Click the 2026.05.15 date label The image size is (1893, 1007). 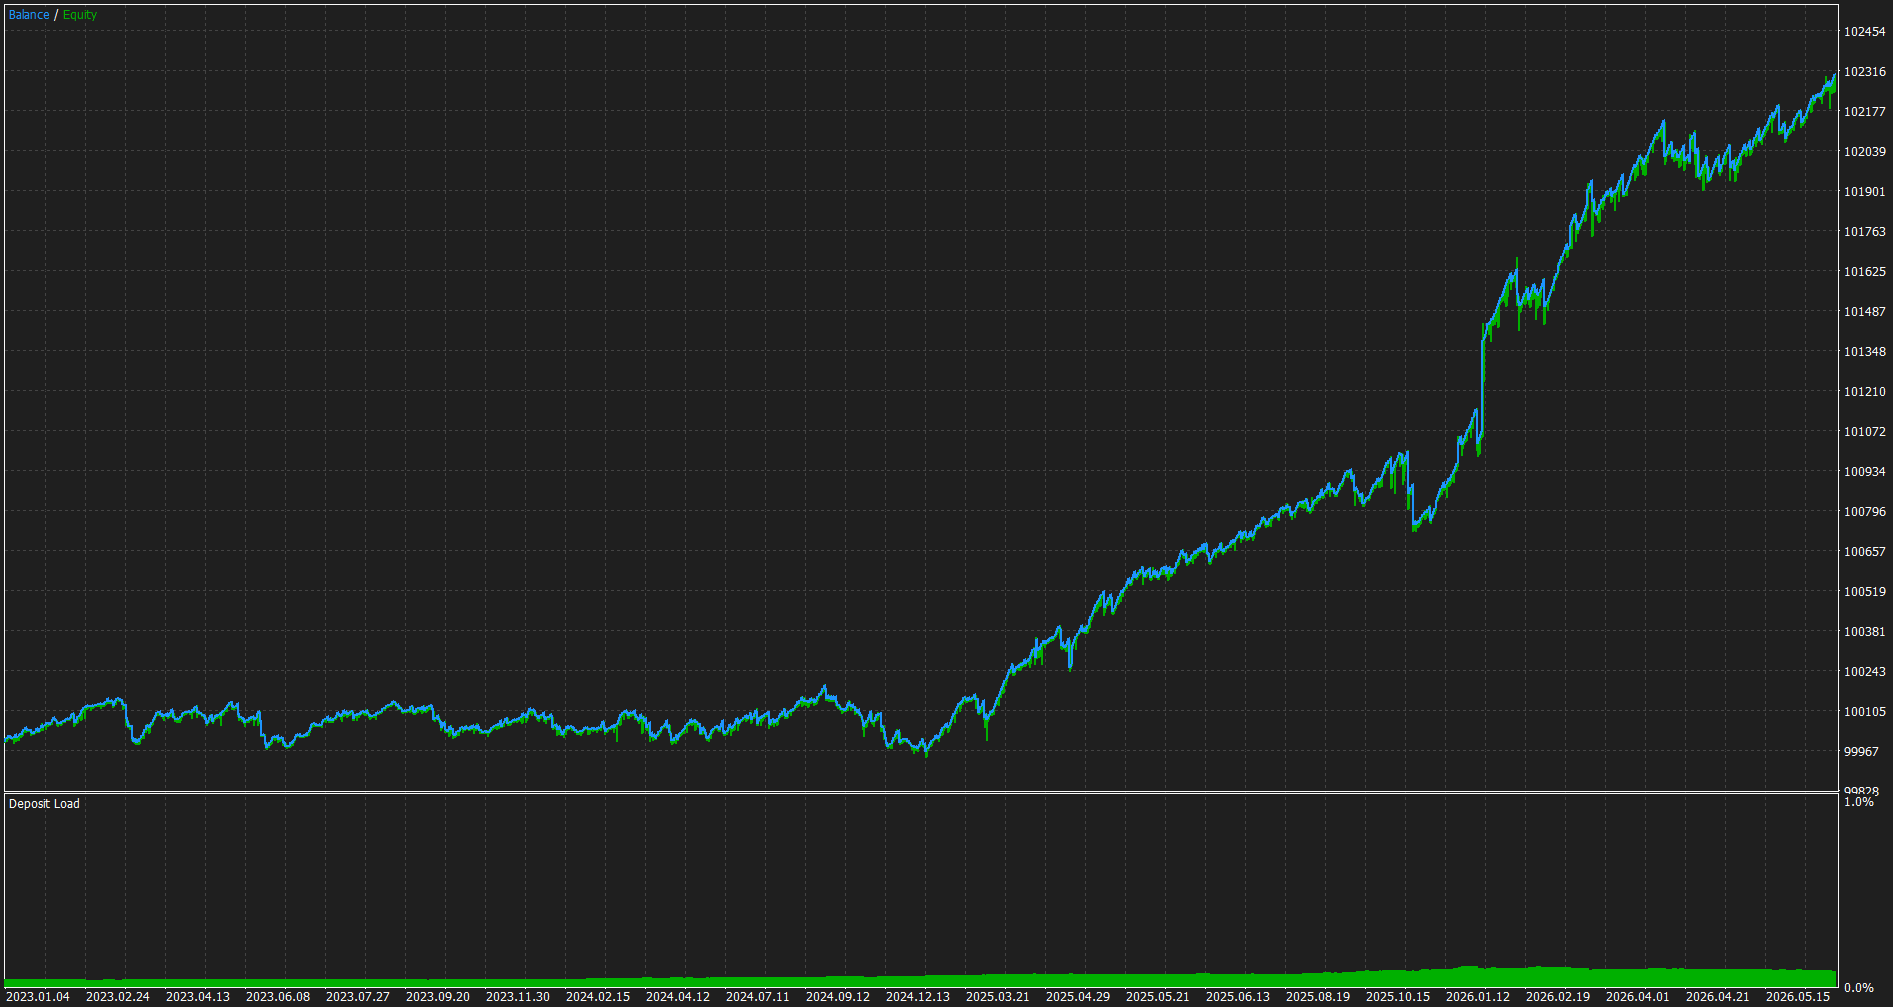[x=1798, y=997]
